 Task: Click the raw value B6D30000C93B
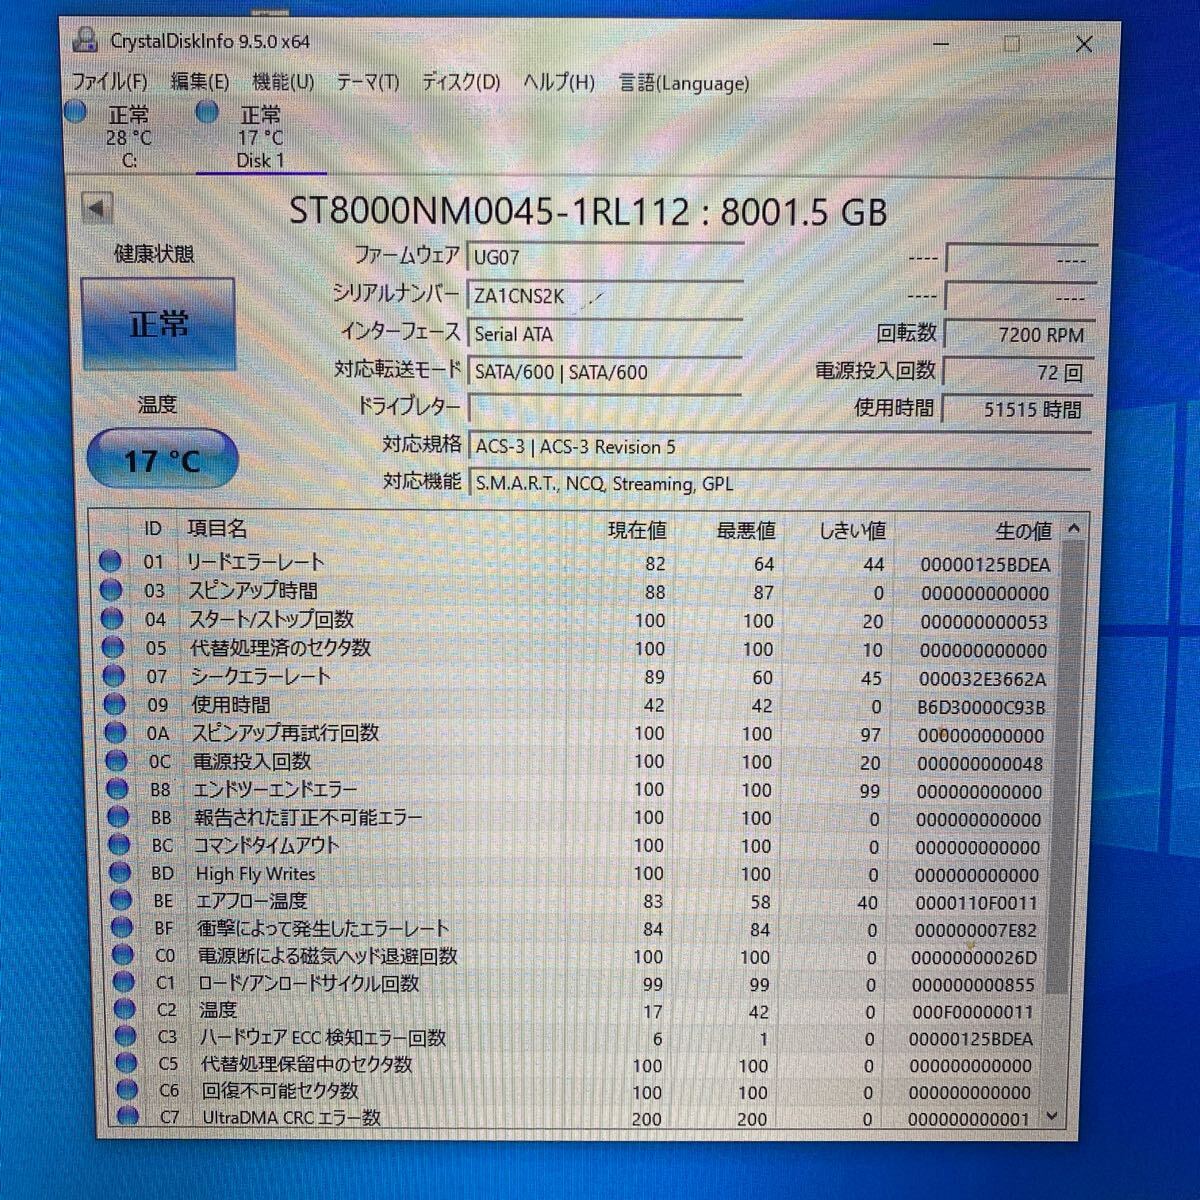tap(981, 707)
